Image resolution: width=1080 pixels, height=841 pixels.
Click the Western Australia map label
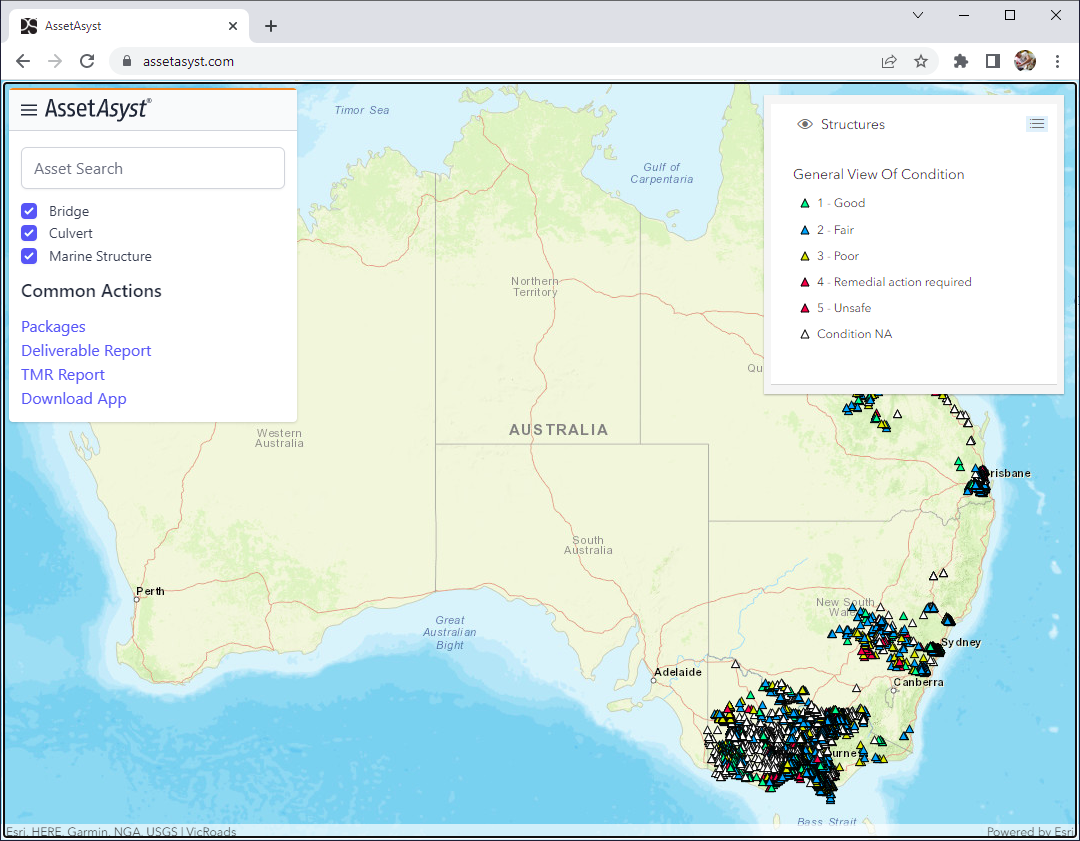point(279,438)
